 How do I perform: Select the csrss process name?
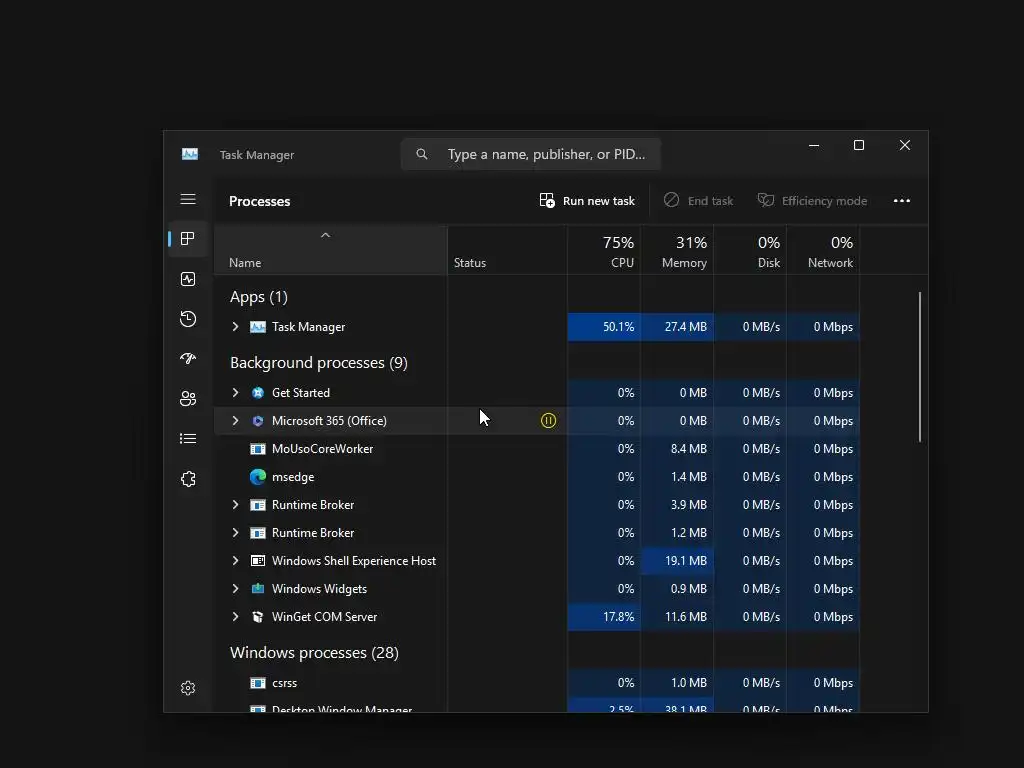(x=285, y=682)
